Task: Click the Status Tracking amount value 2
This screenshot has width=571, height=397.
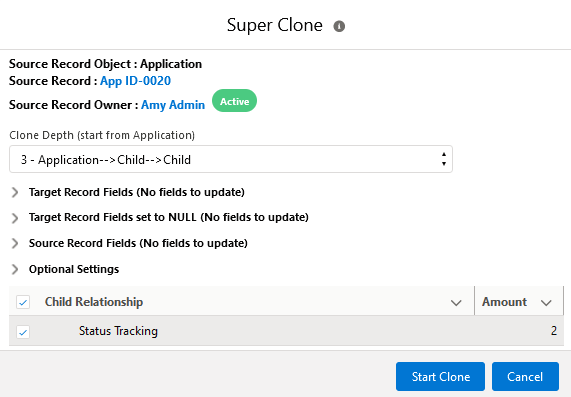Action: 554,331
